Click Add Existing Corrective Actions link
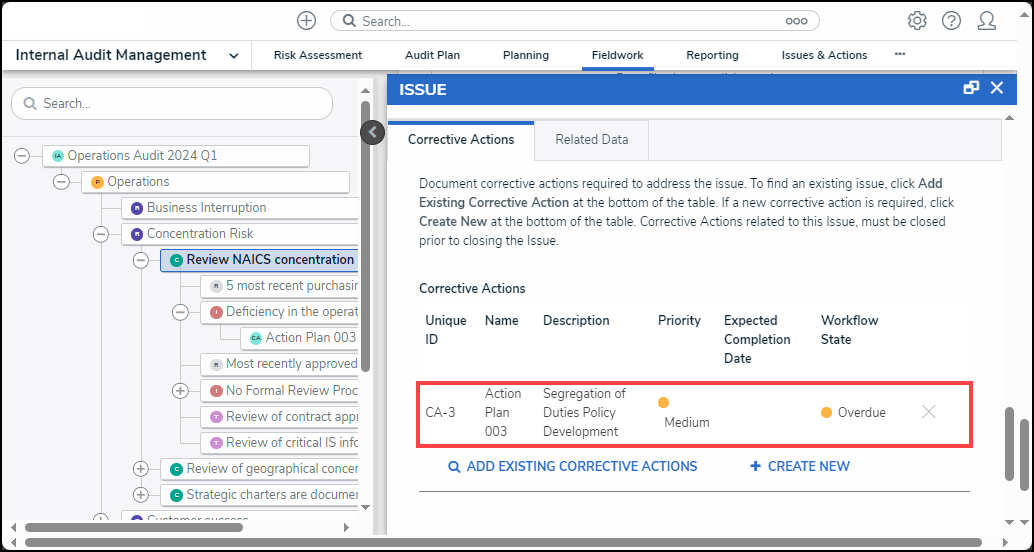Screen dimensions: 1034x552 pyautogui.click(x=572, y=466)
